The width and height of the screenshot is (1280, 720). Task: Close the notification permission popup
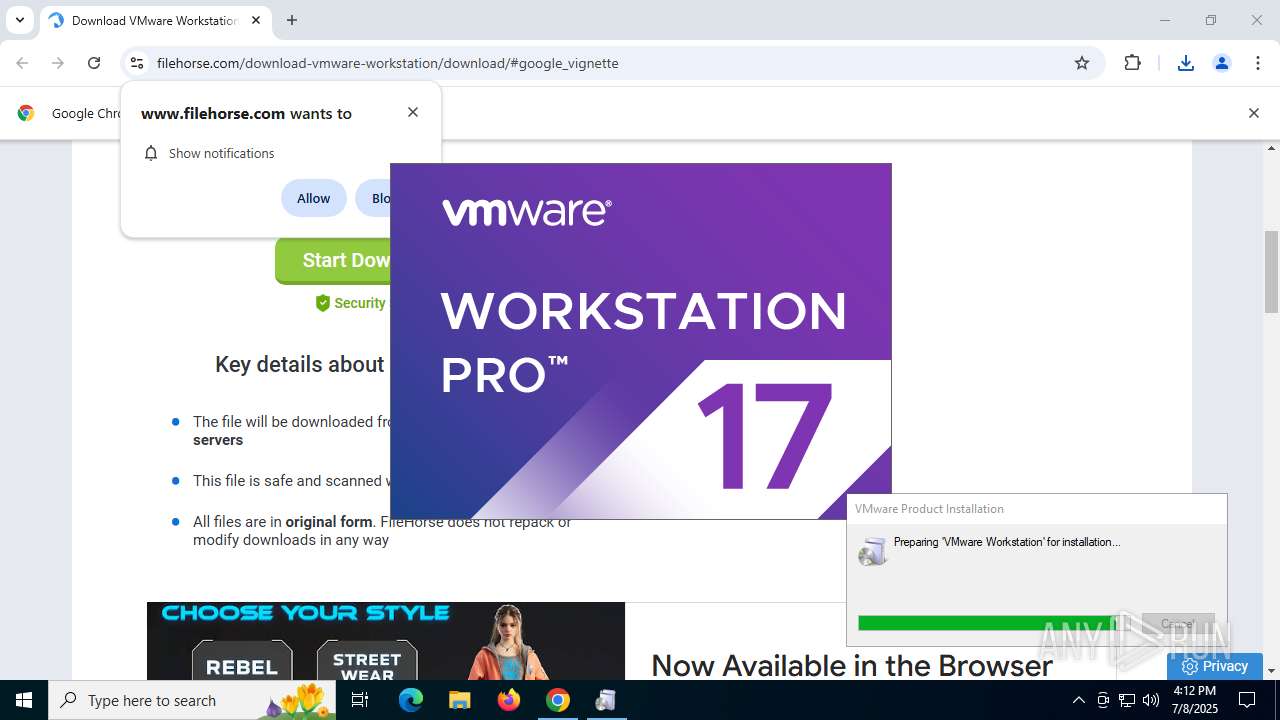click(413, 112)
